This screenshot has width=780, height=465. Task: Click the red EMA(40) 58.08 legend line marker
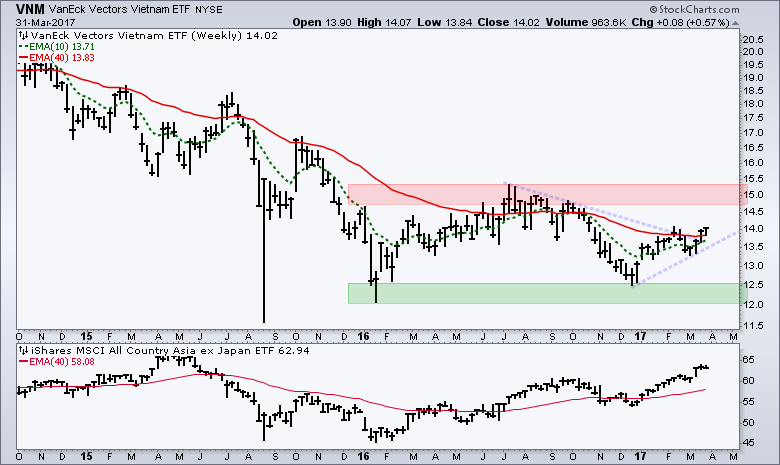click(23, 362)
